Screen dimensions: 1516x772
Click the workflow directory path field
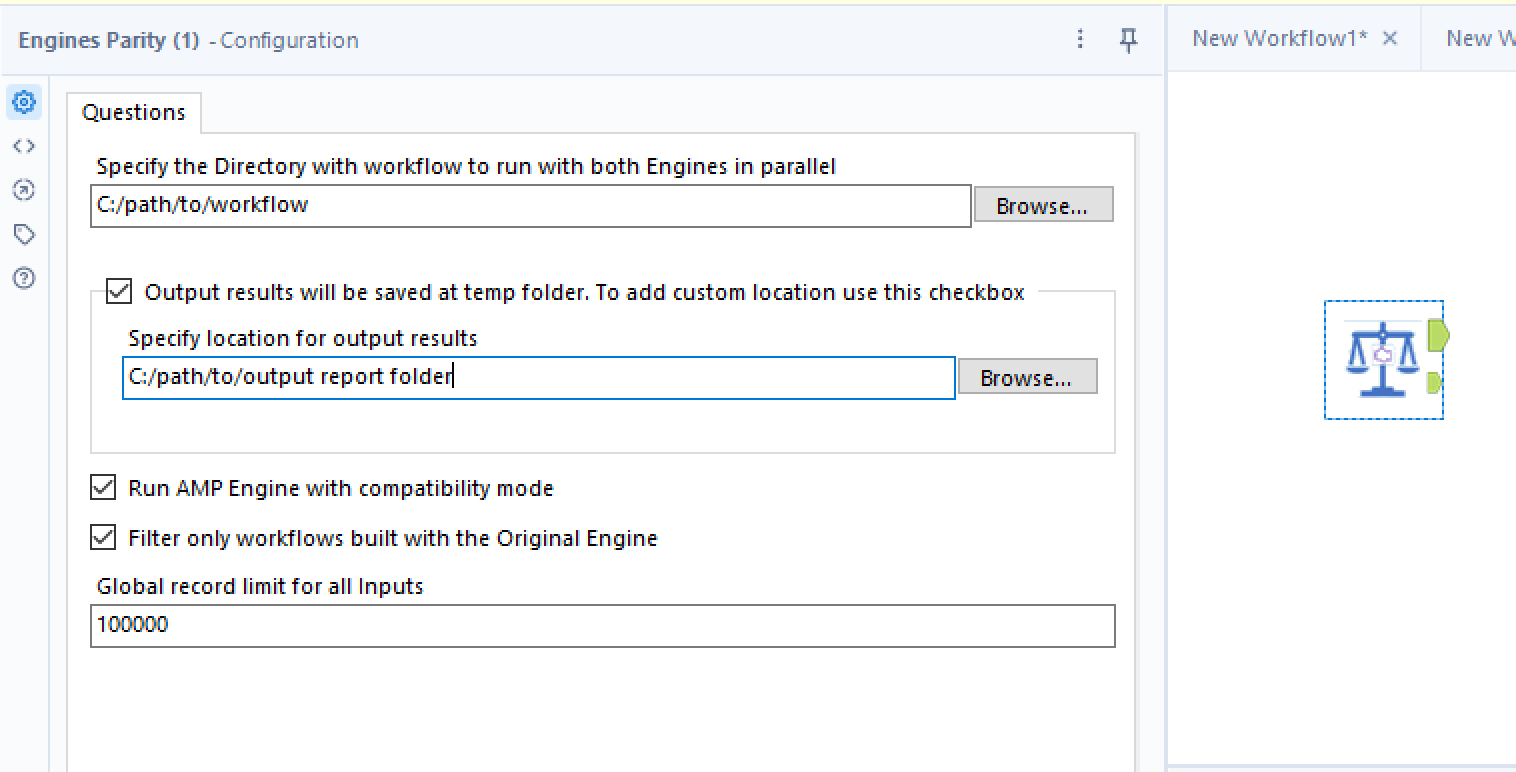coord(530,206)
